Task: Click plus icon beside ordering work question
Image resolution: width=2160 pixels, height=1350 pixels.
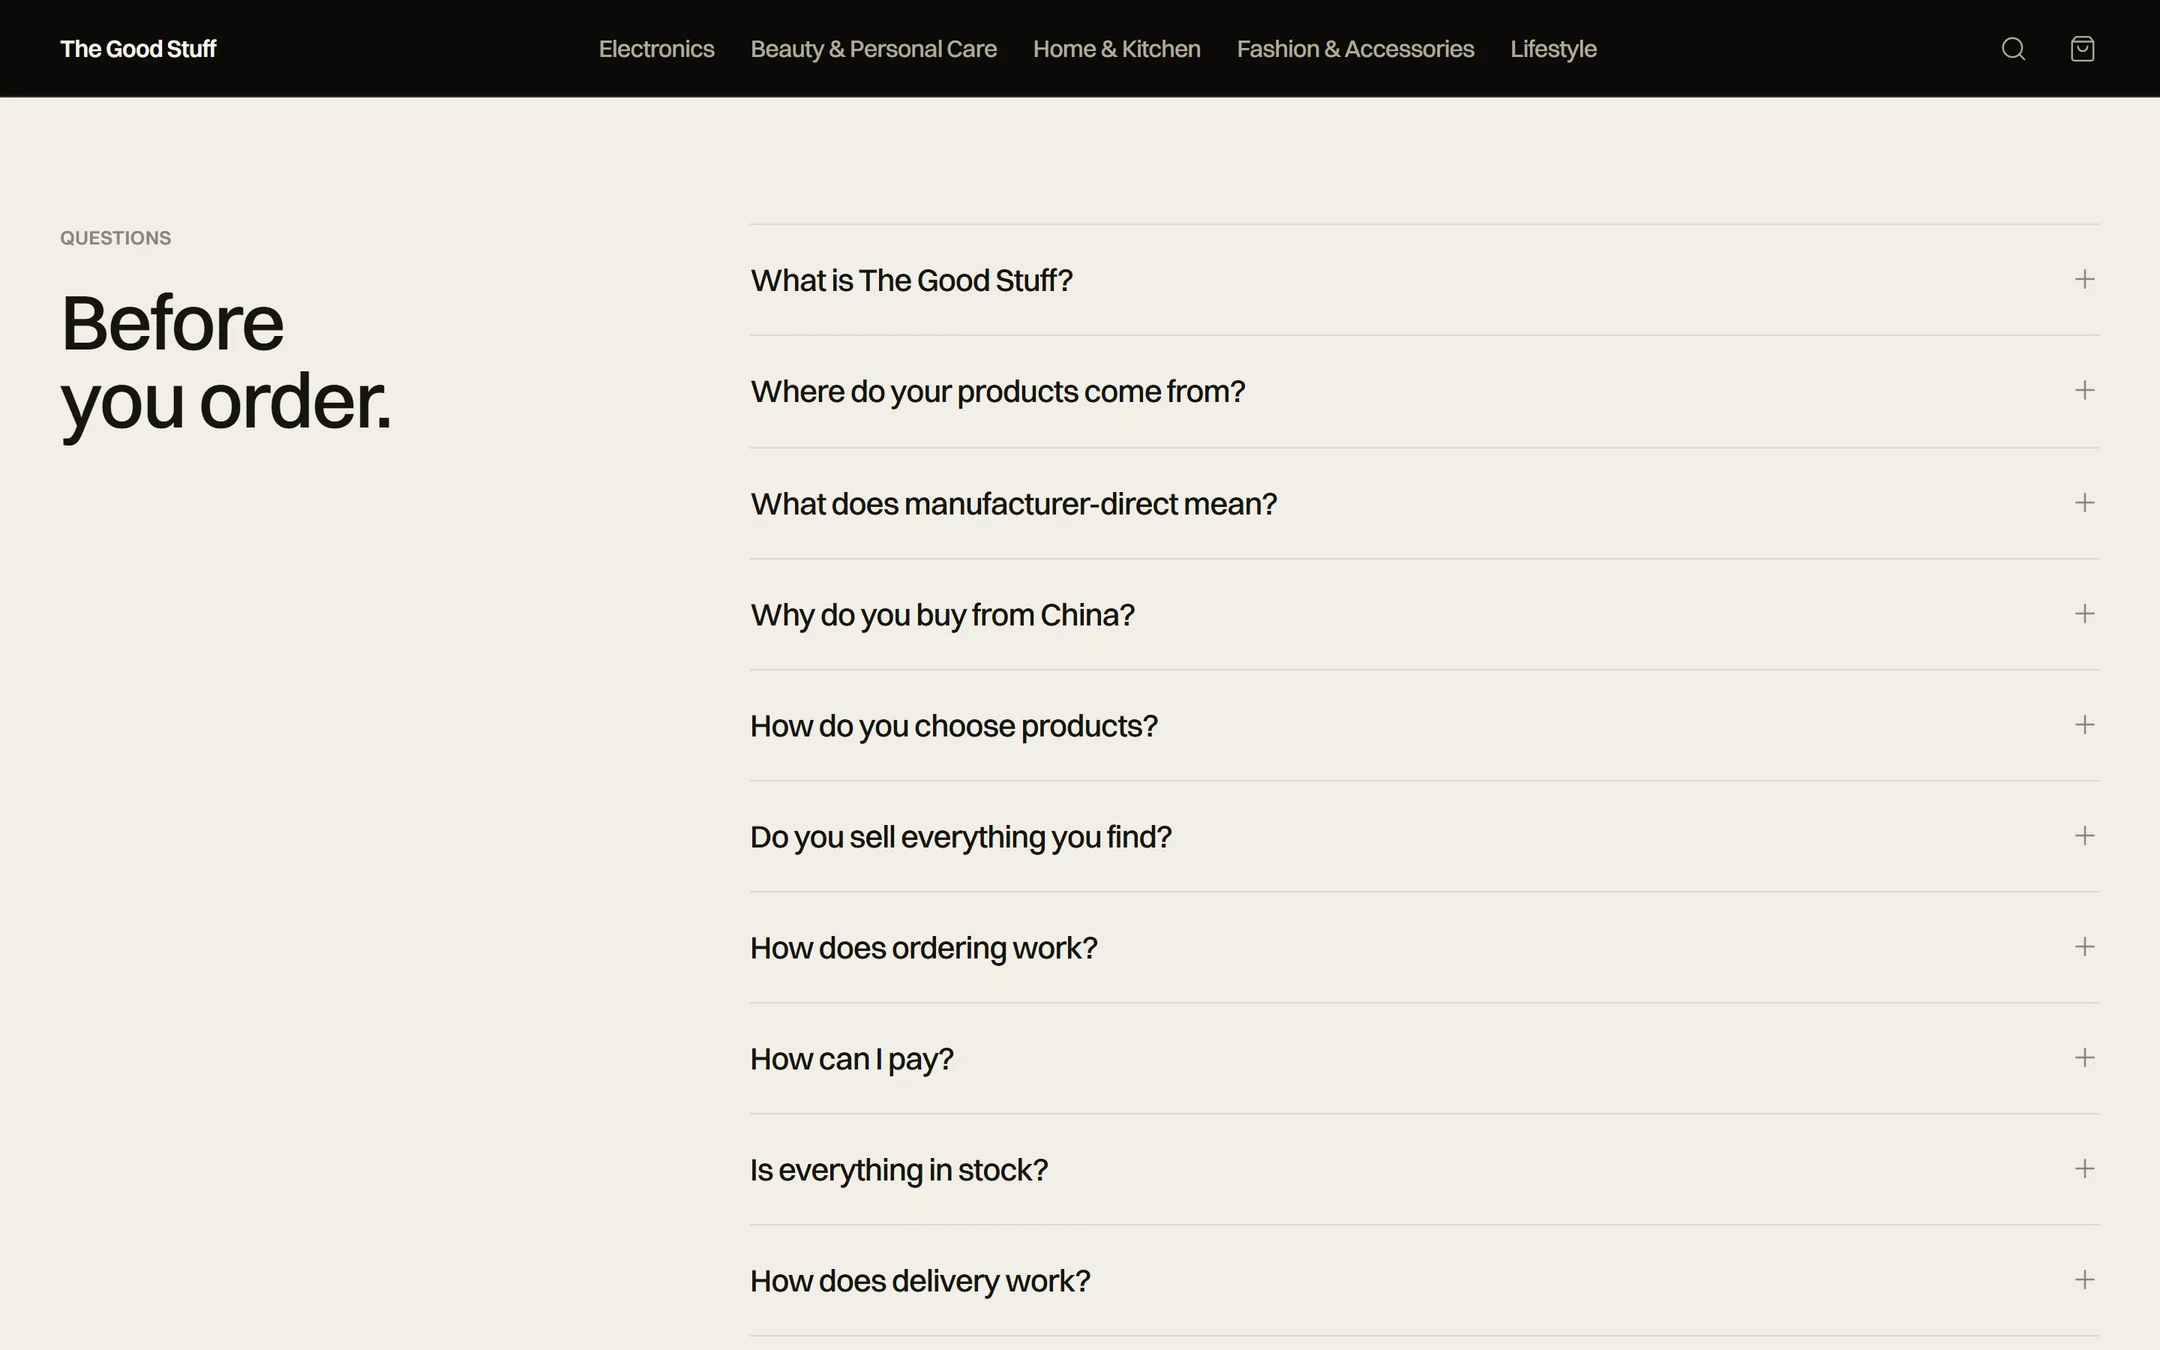Action: tap(2084, 946)
